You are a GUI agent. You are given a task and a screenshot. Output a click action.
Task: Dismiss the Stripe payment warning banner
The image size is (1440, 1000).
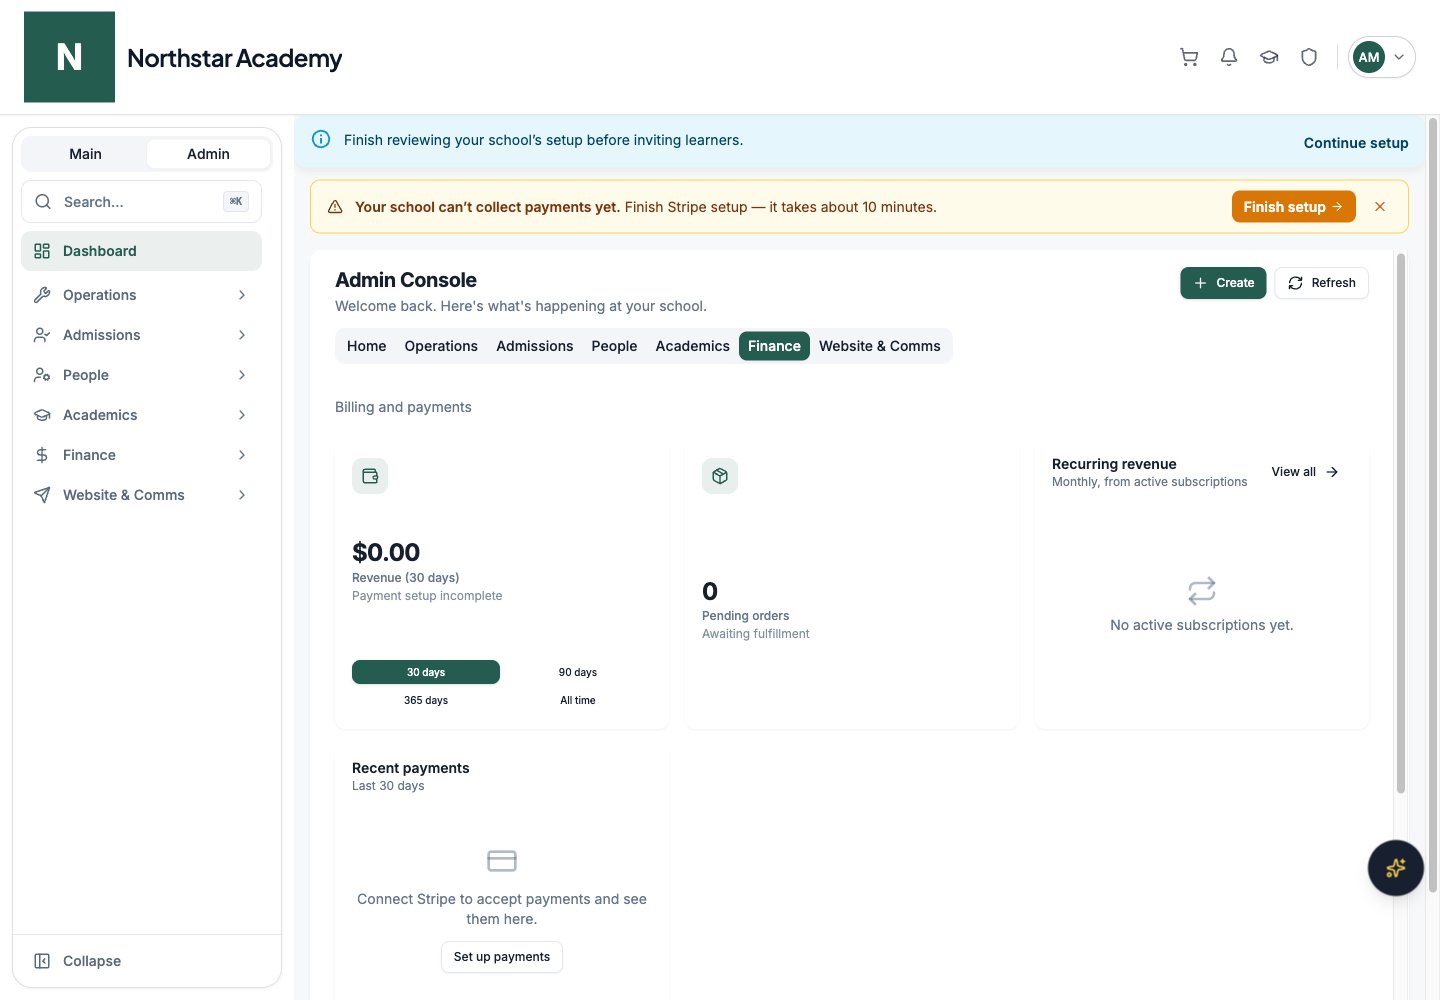click(1380, 207)
